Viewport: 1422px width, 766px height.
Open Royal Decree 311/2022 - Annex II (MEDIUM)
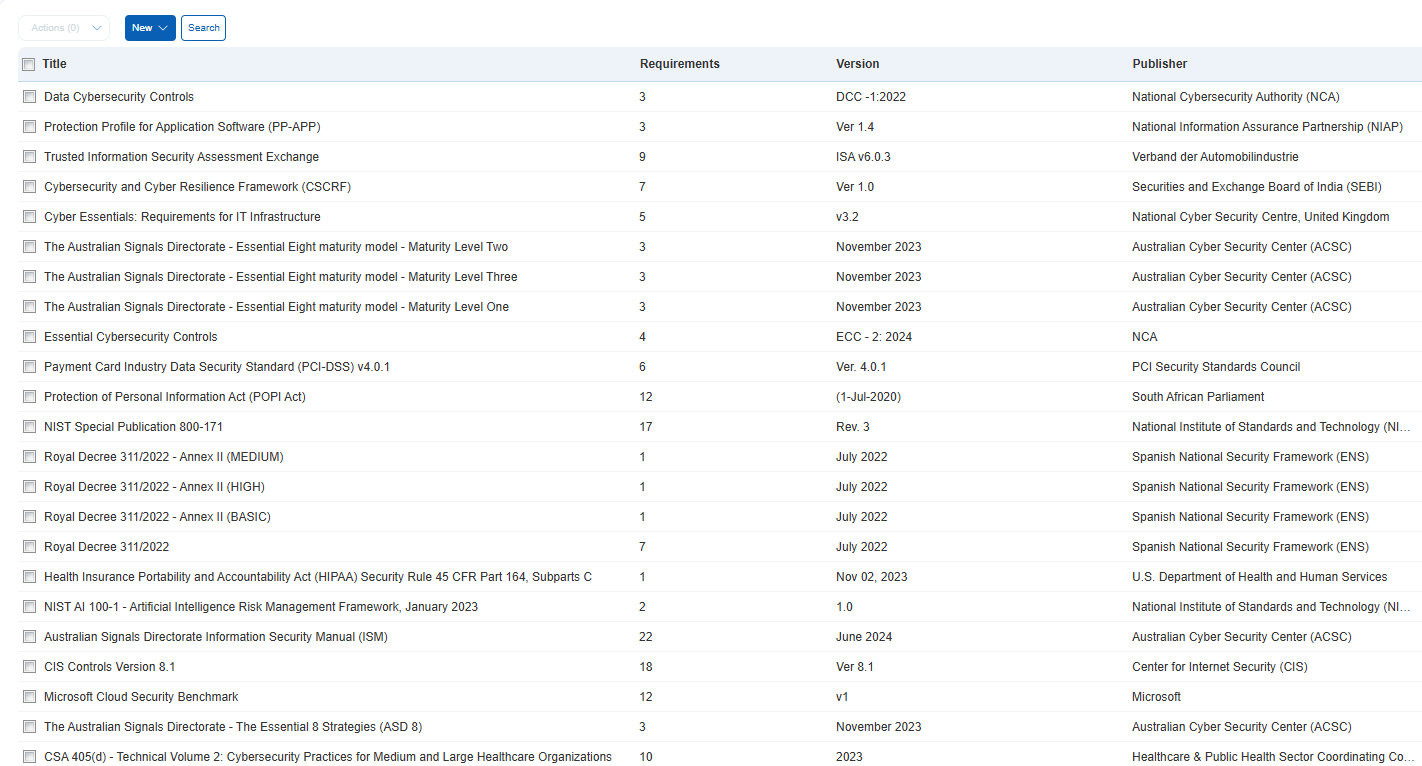point(164,457)
